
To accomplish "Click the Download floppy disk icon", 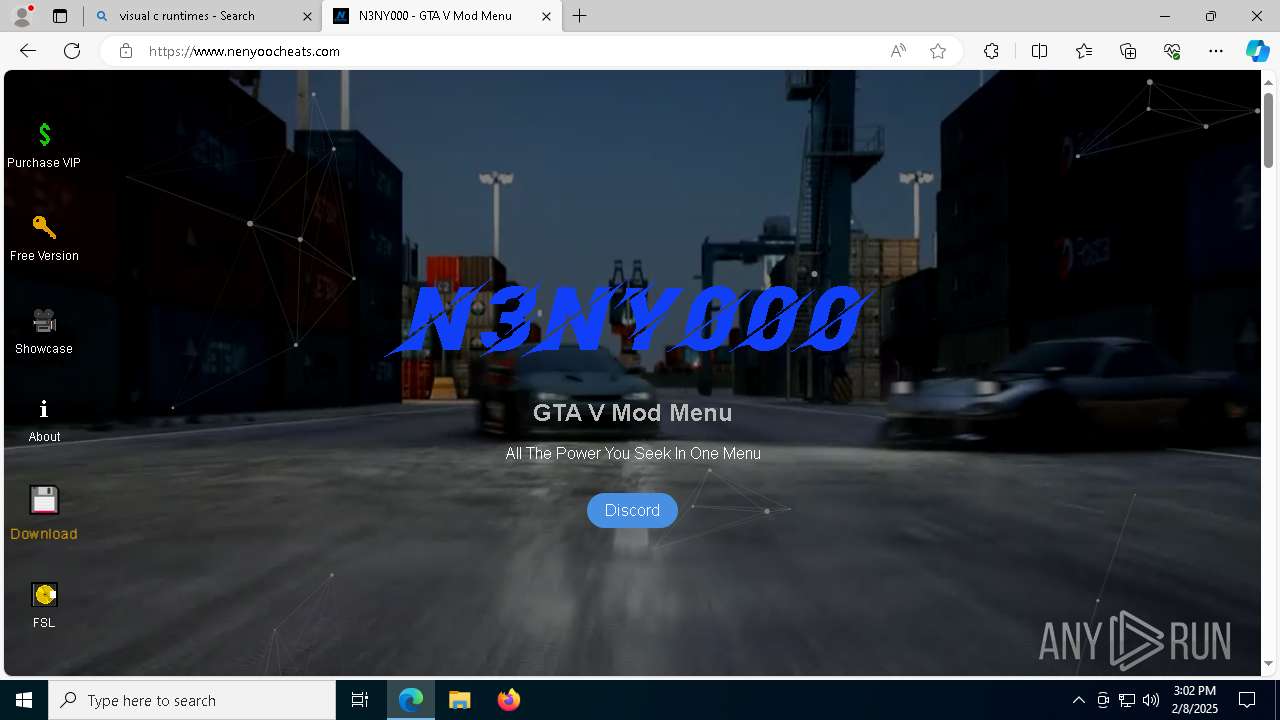I will (x=44, y=500).
